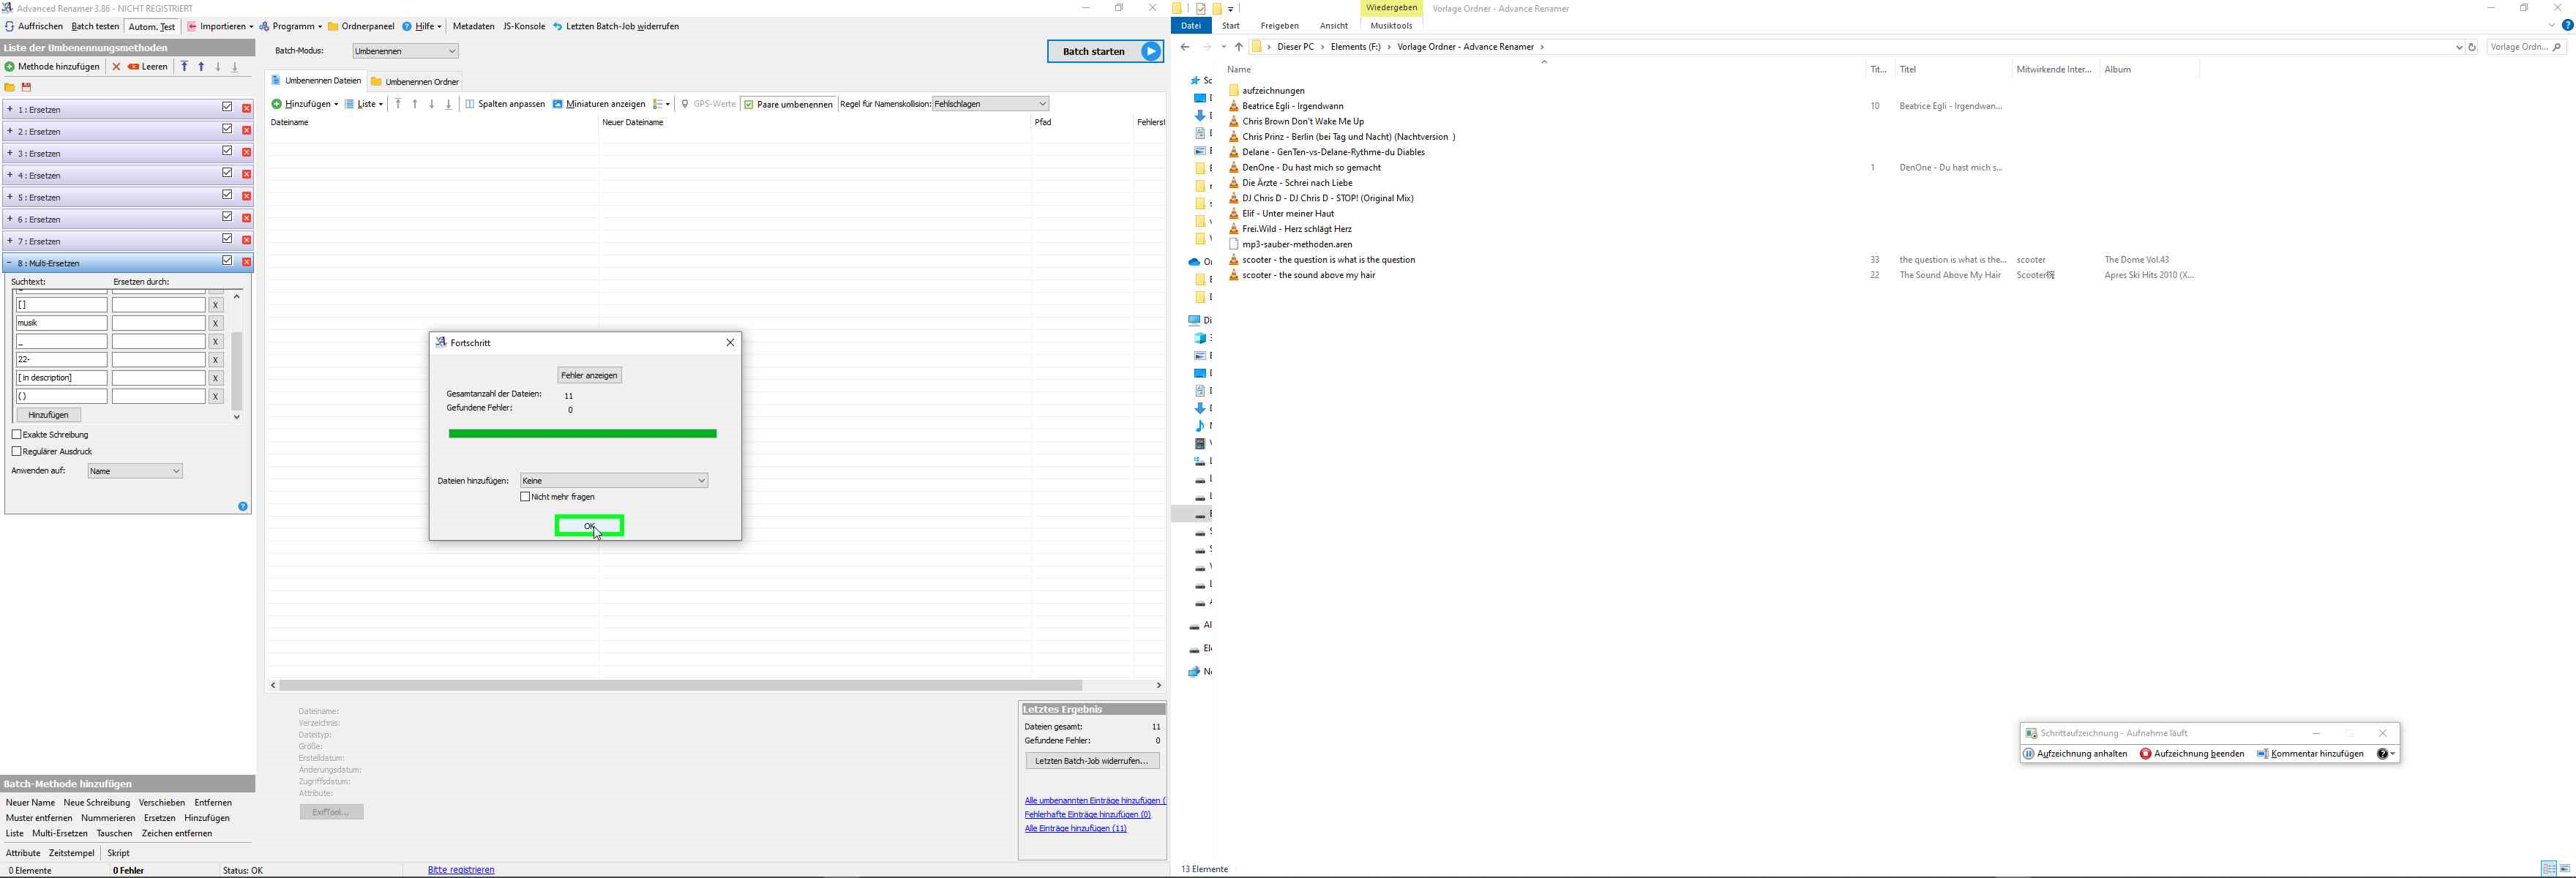Switch to Umbenennen Ordner tab
Viewport: 2576px width, 878px height.
point(415,82)
